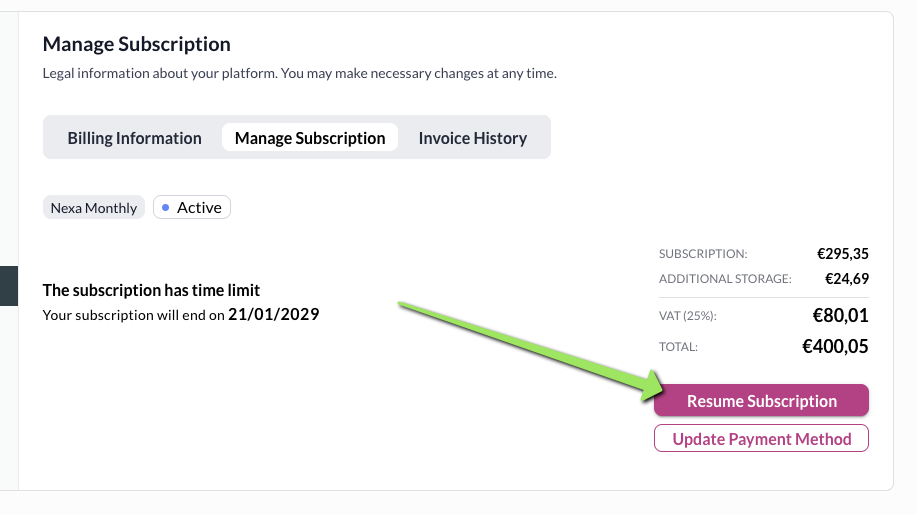Click the VAT (25%) label
The height and width of the screenshot is (514, 917).
[688, 316]
